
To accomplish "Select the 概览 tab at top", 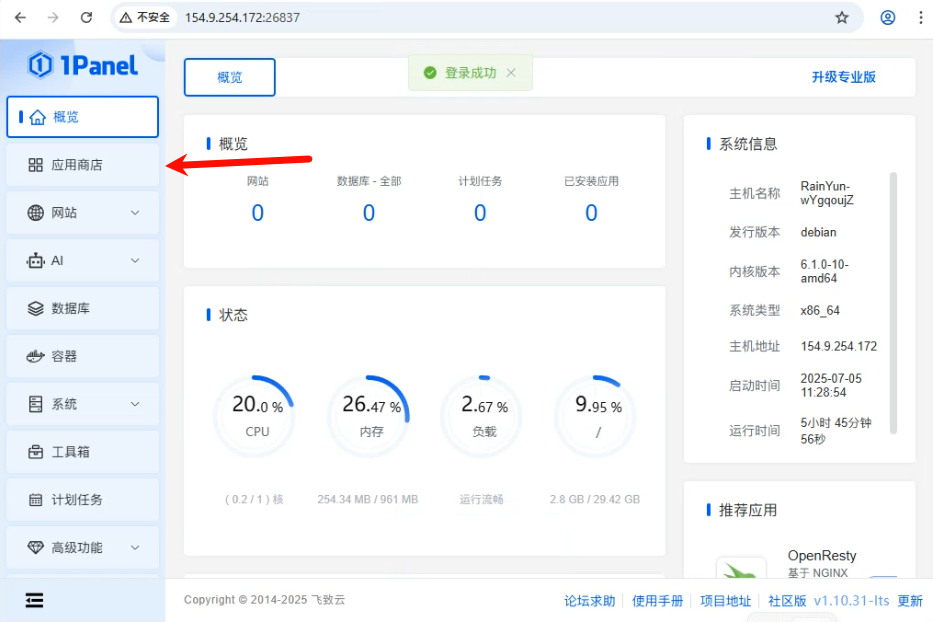I will coord(230,77).
